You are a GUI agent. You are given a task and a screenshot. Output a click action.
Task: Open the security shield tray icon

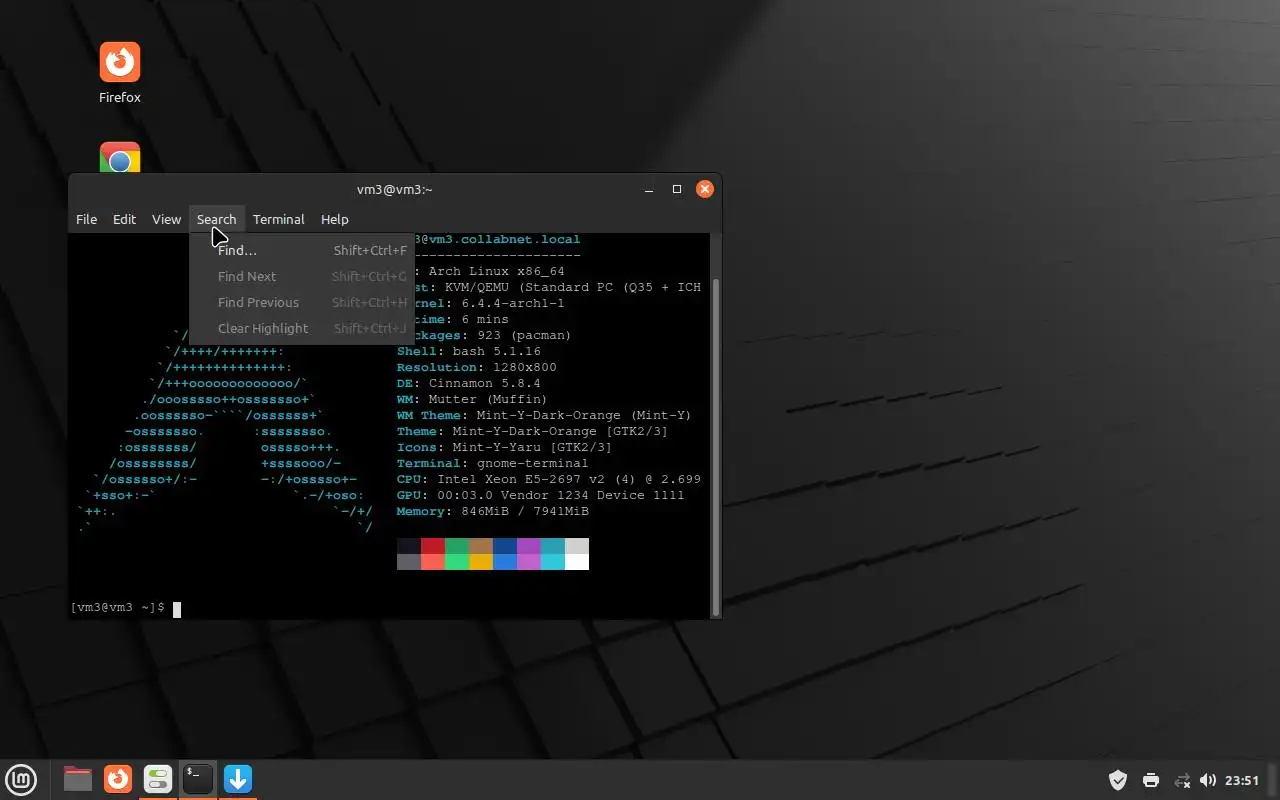(1119, 780)
